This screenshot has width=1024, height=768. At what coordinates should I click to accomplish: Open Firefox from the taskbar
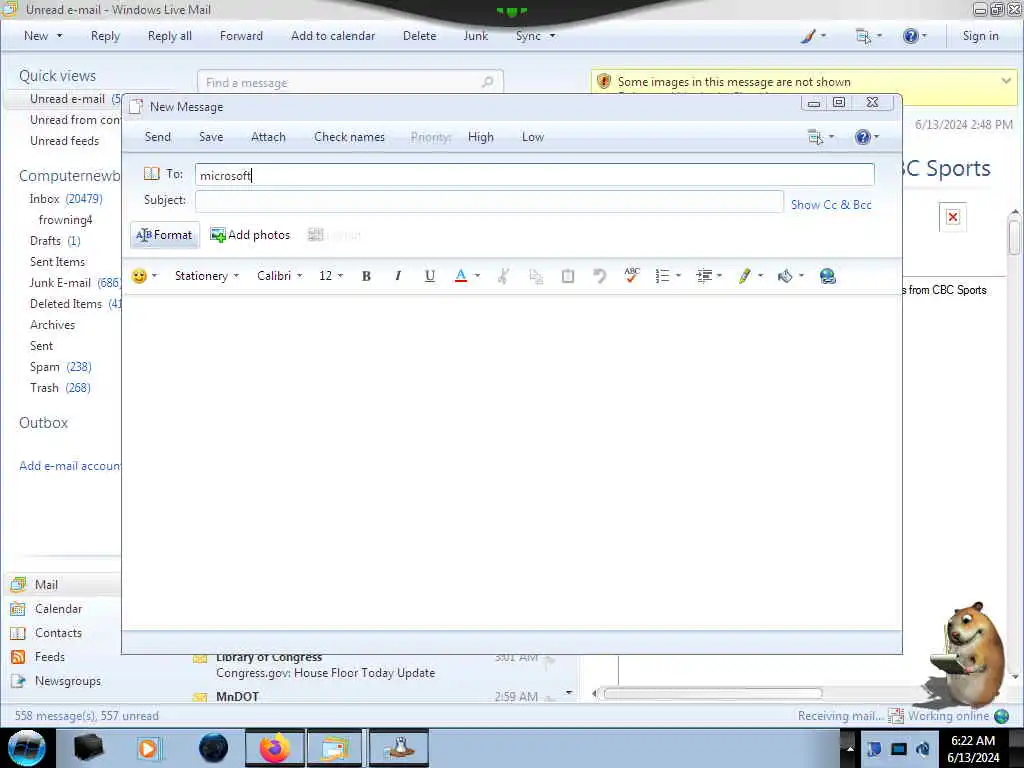(x=275, y=748)
